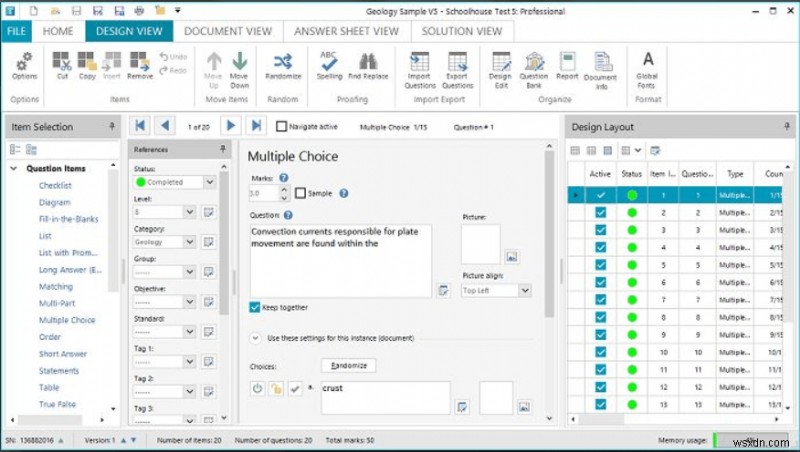Screen dimensions: 800x452
Task: Open the Level dropdown
Action: coord(189,212)
